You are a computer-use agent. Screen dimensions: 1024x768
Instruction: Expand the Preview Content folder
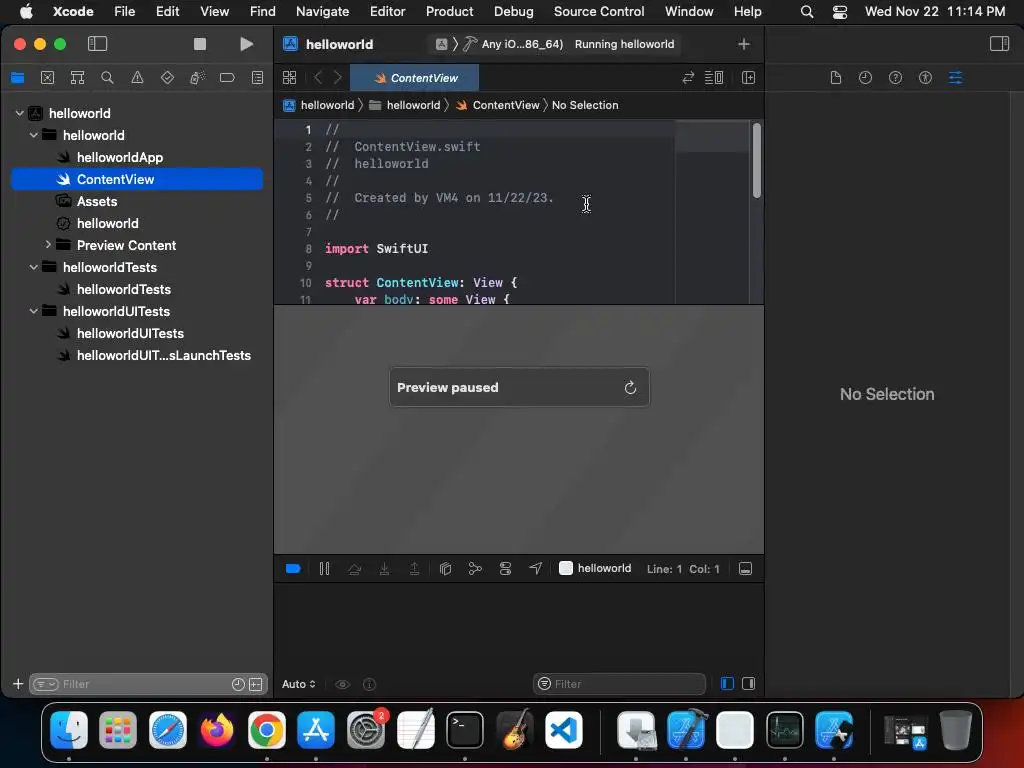[x=48, y=245]
